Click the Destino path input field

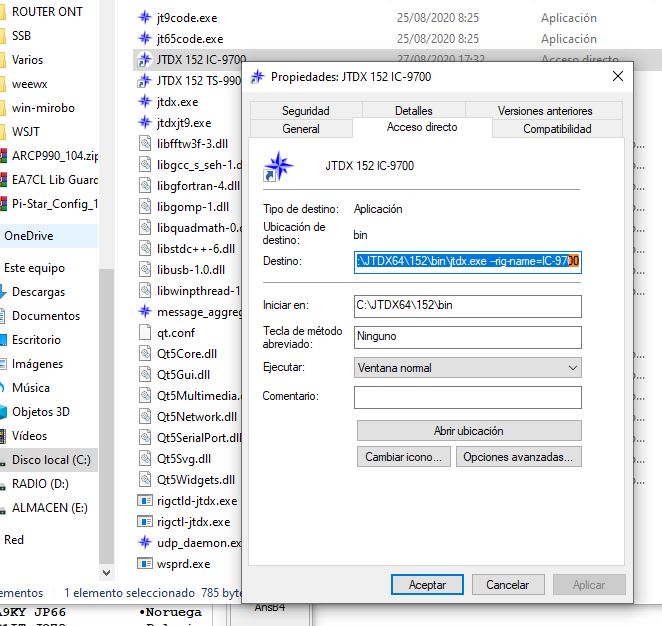467,262
